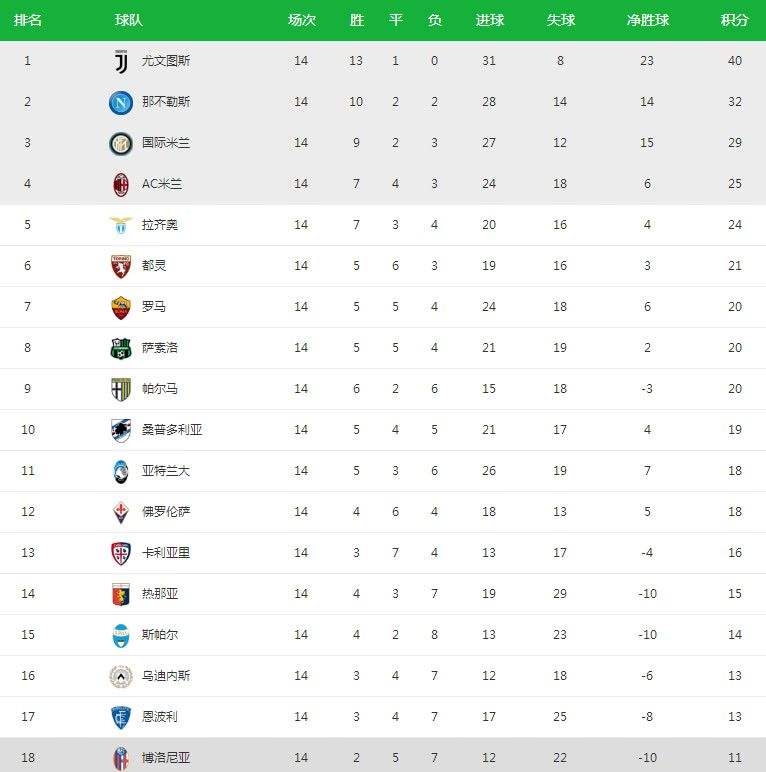Open the 尤文图斯 team name link
The width and height of the screenshot is (766, 772).
166,61
